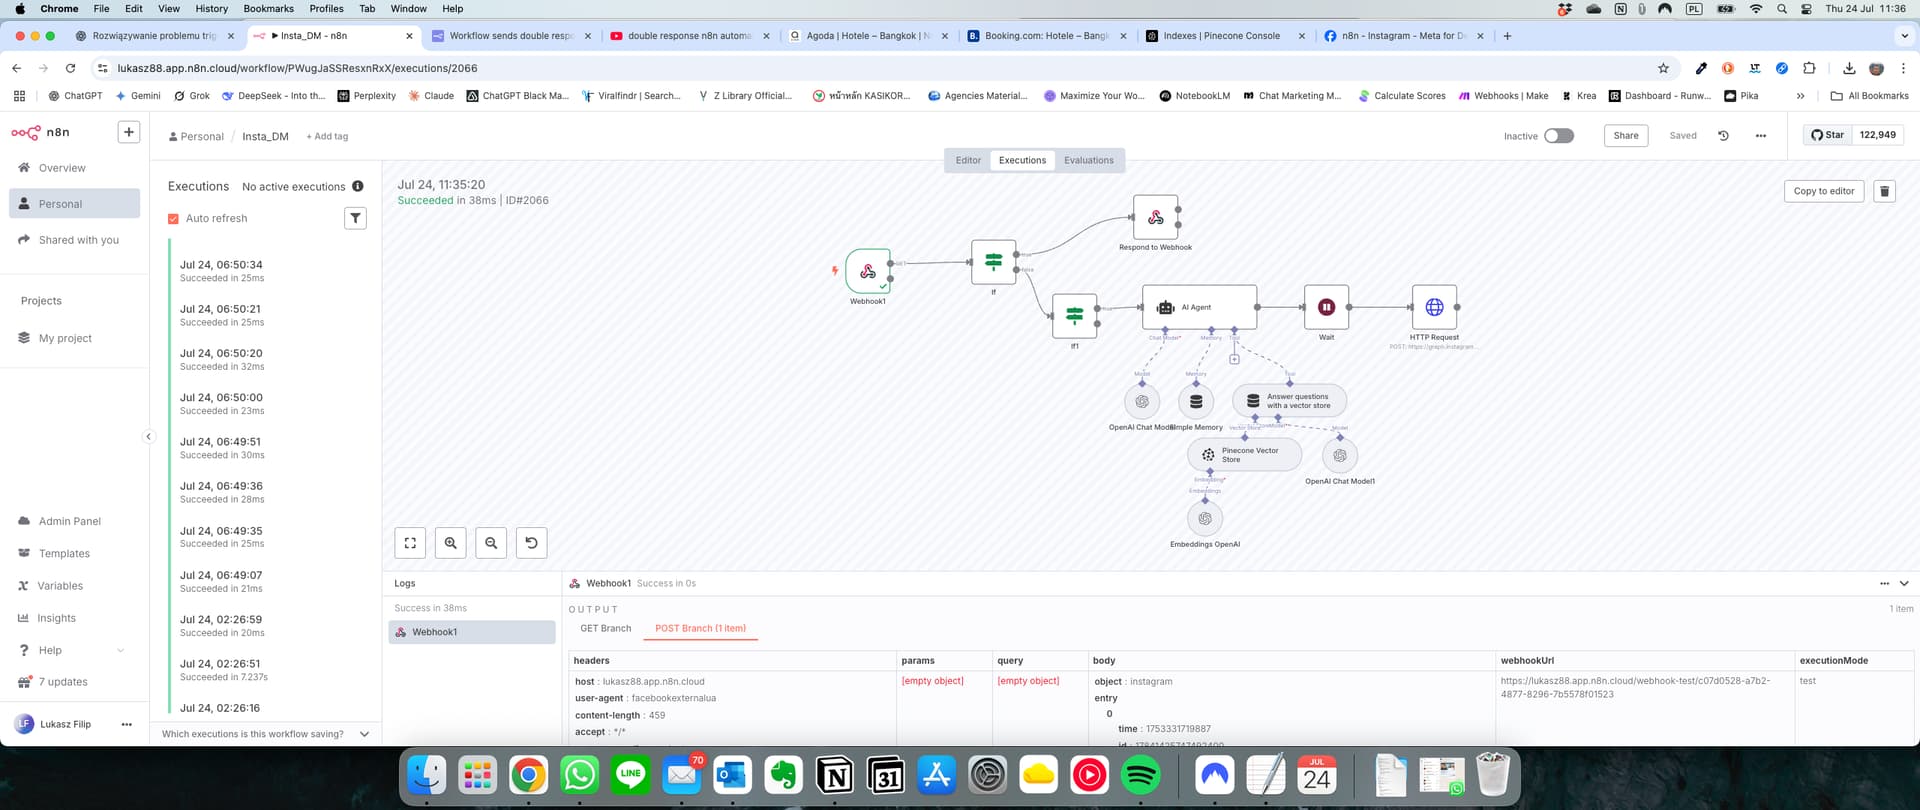The height and width of the screenshot is (810, 1920).
Task: Open Chrome tab search dropdown
Action: click(1903, 36)
